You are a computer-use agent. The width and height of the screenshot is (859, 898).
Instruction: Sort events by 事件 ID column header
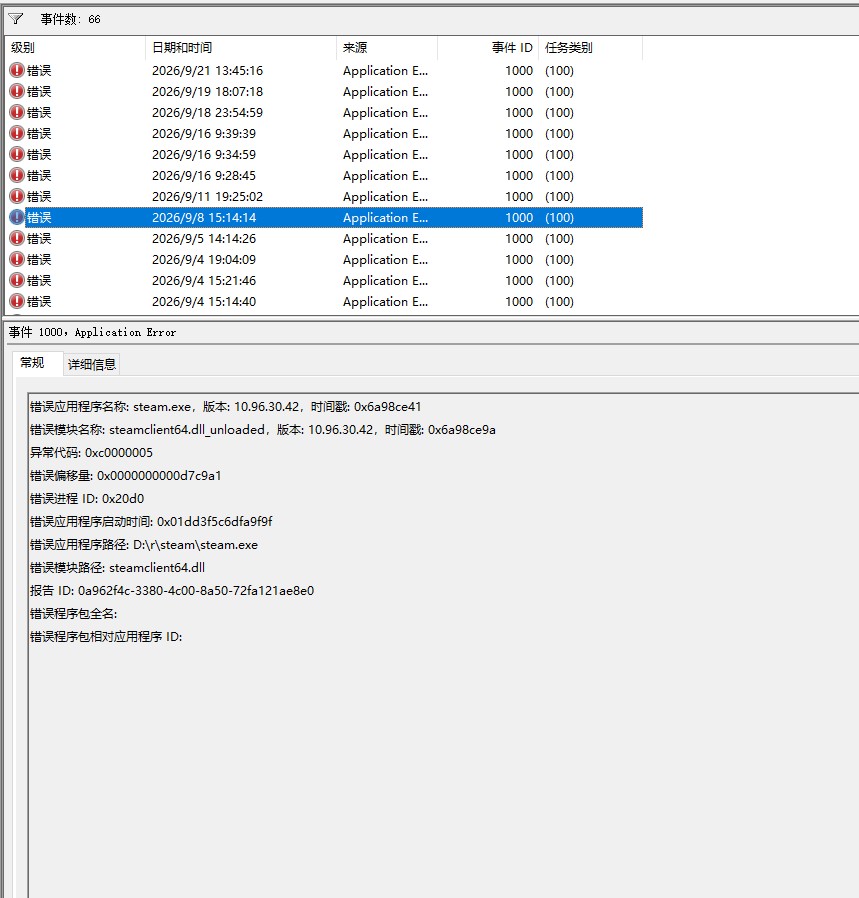point(488,48)
